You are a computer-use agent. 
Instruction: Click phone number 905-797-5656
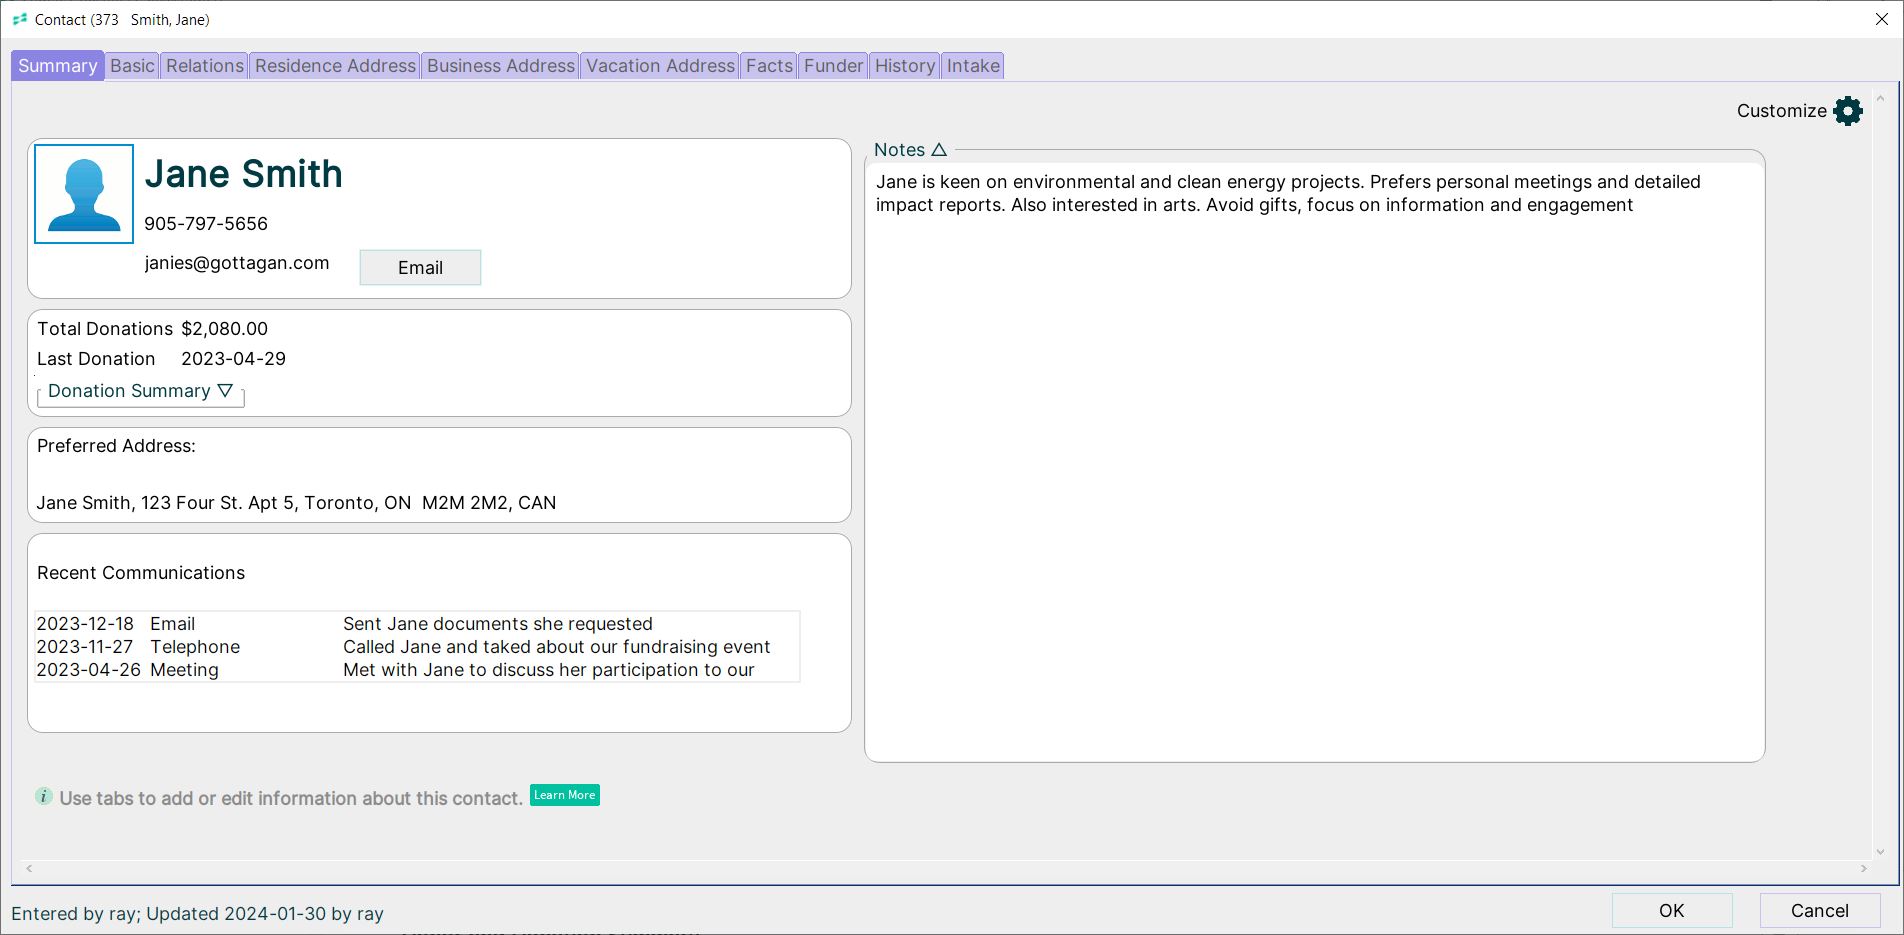tap(206, 224)
